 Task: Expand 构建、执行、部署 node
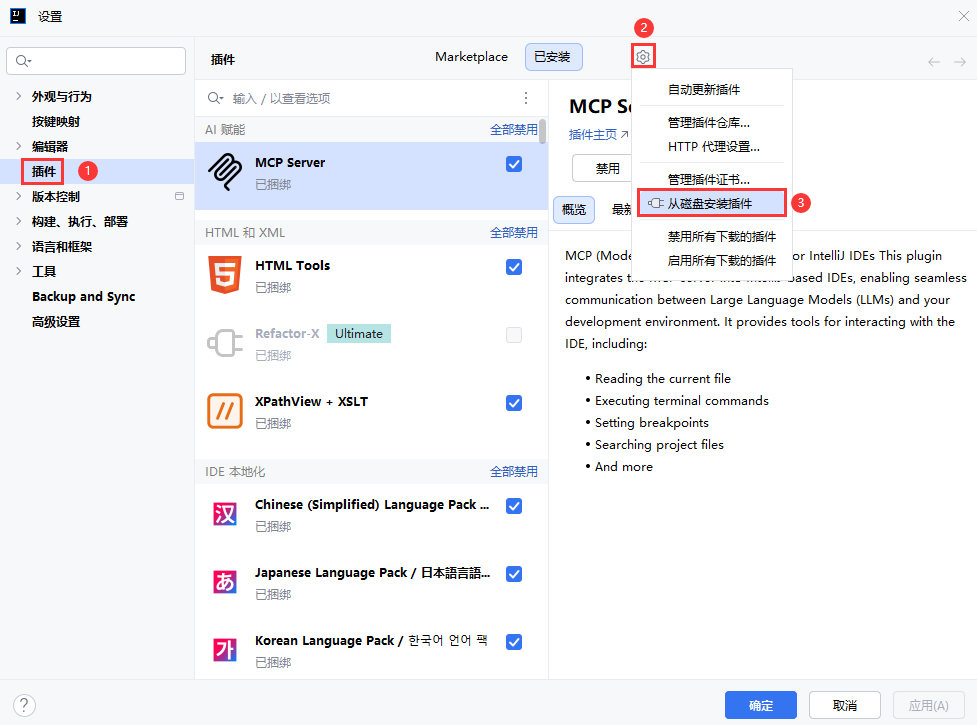point(19,221)
